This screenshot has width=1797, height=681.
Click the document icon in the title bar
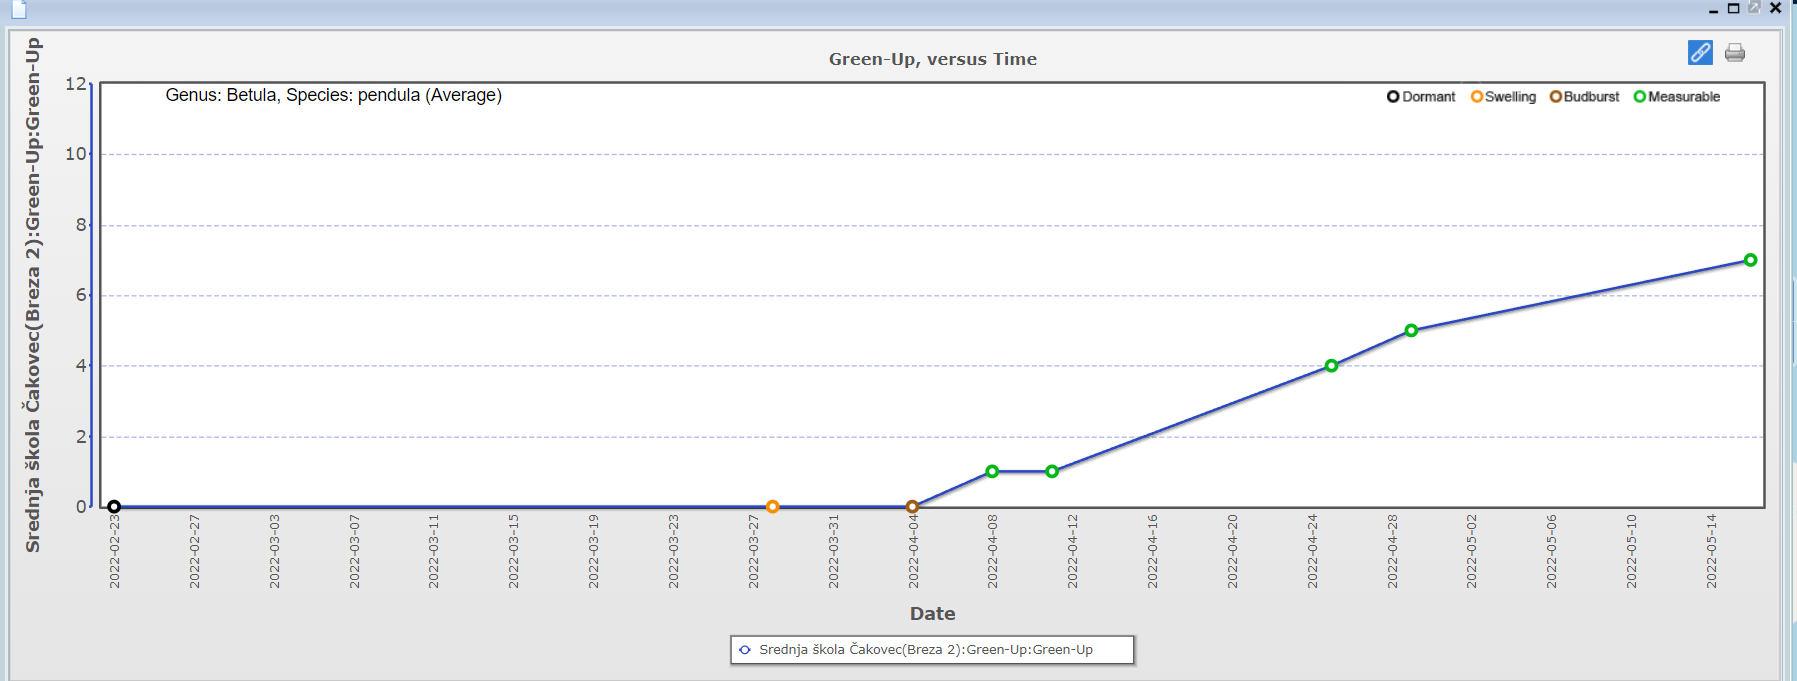[19, 10]
